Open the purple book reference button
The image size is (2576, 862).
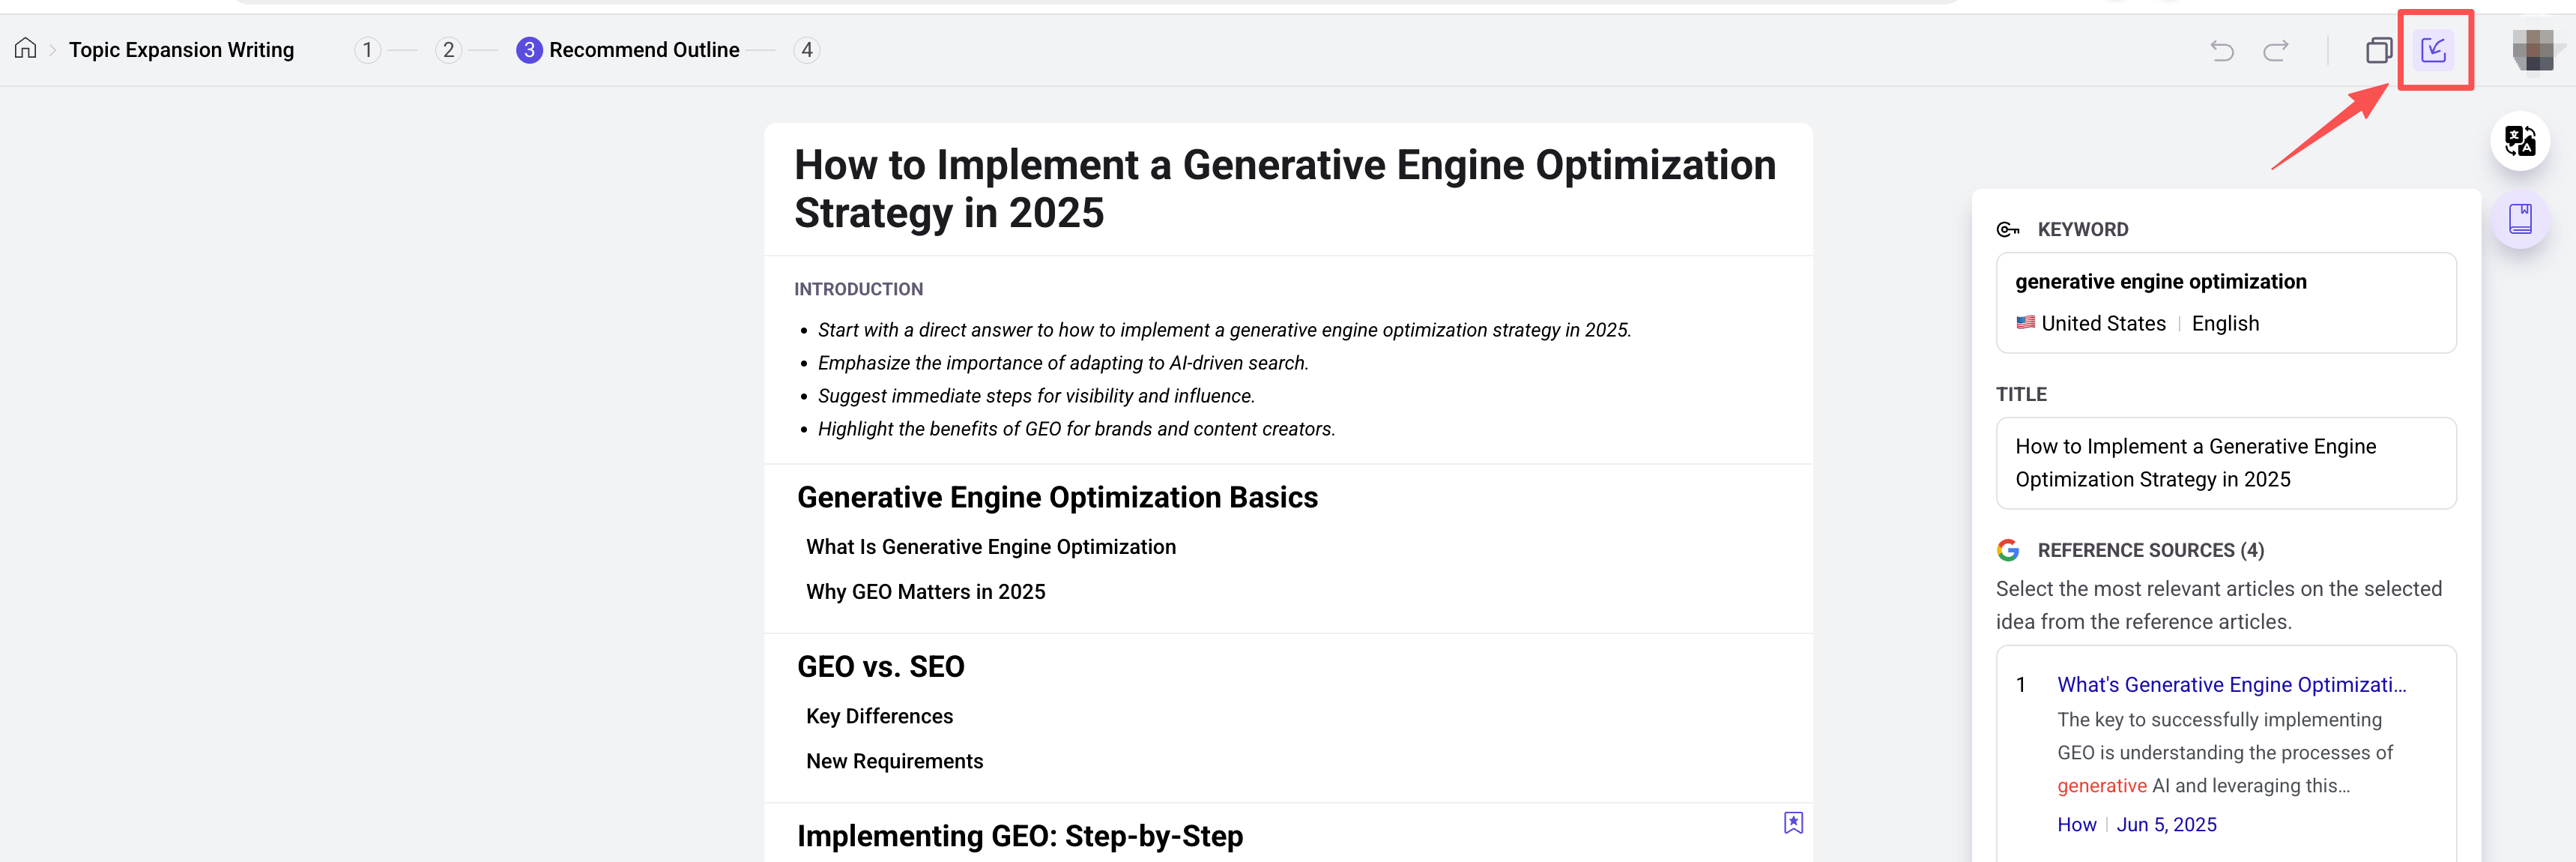click(2519, 219)
